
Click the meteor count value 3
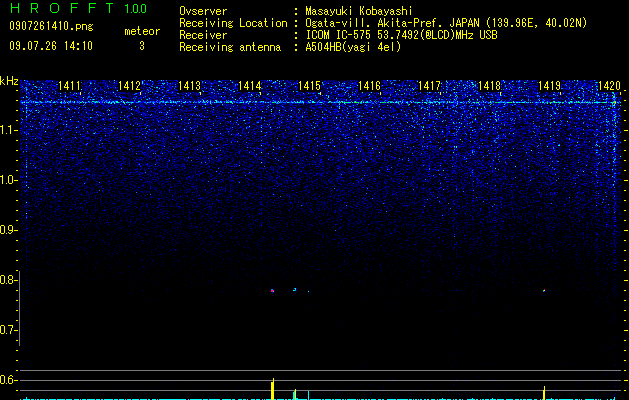coord(142,46)
